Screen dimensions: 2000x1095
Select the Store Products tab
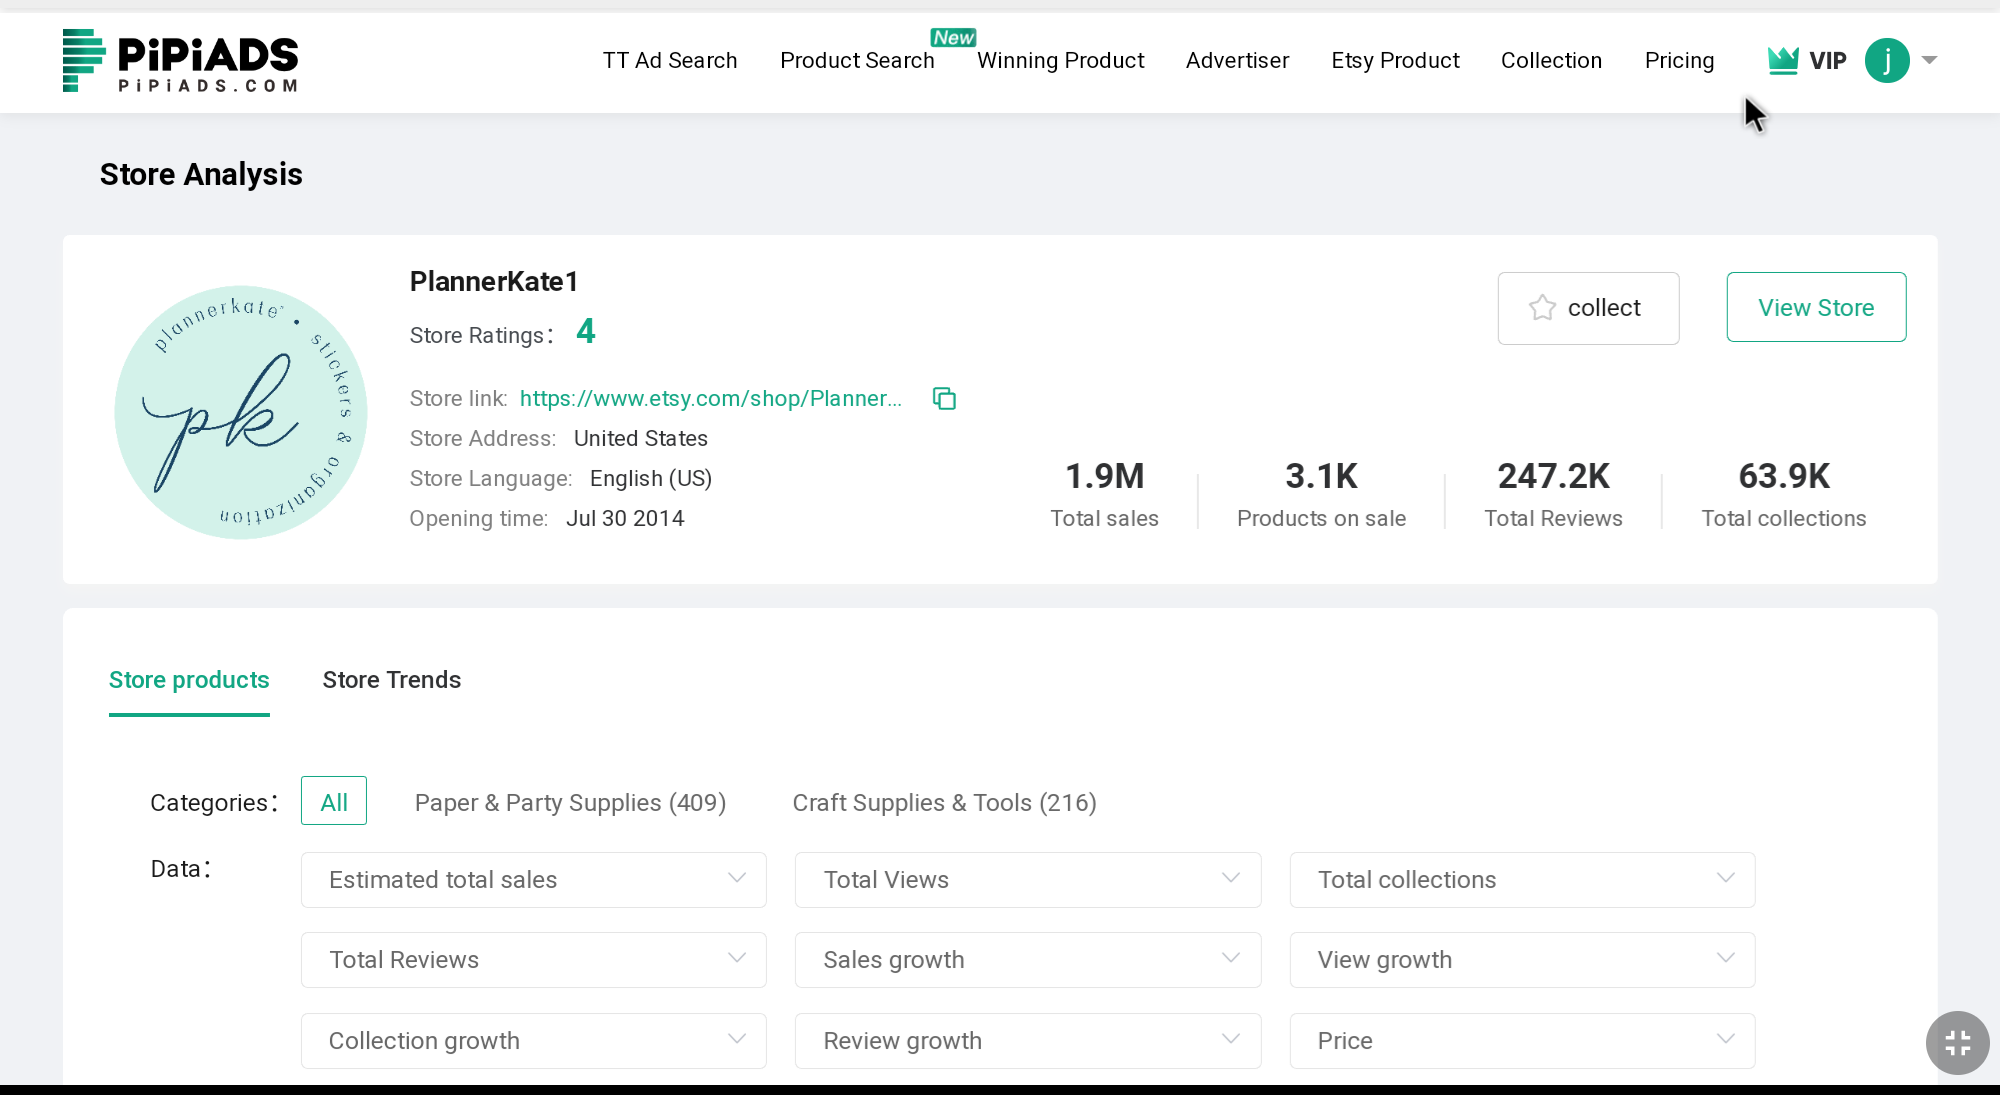pos(189,678)
